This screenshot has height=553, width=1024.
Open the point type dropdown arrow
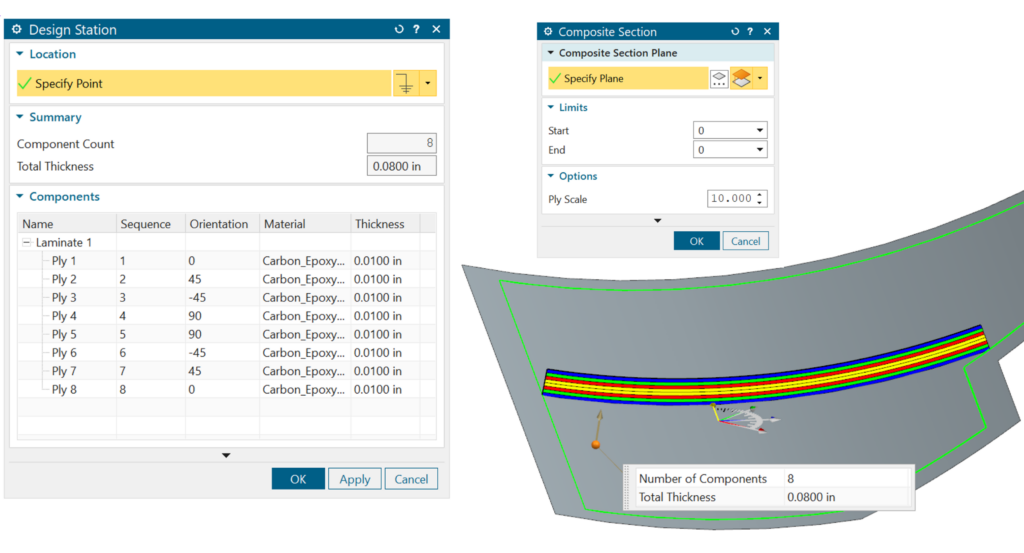(x=429, y=84)
